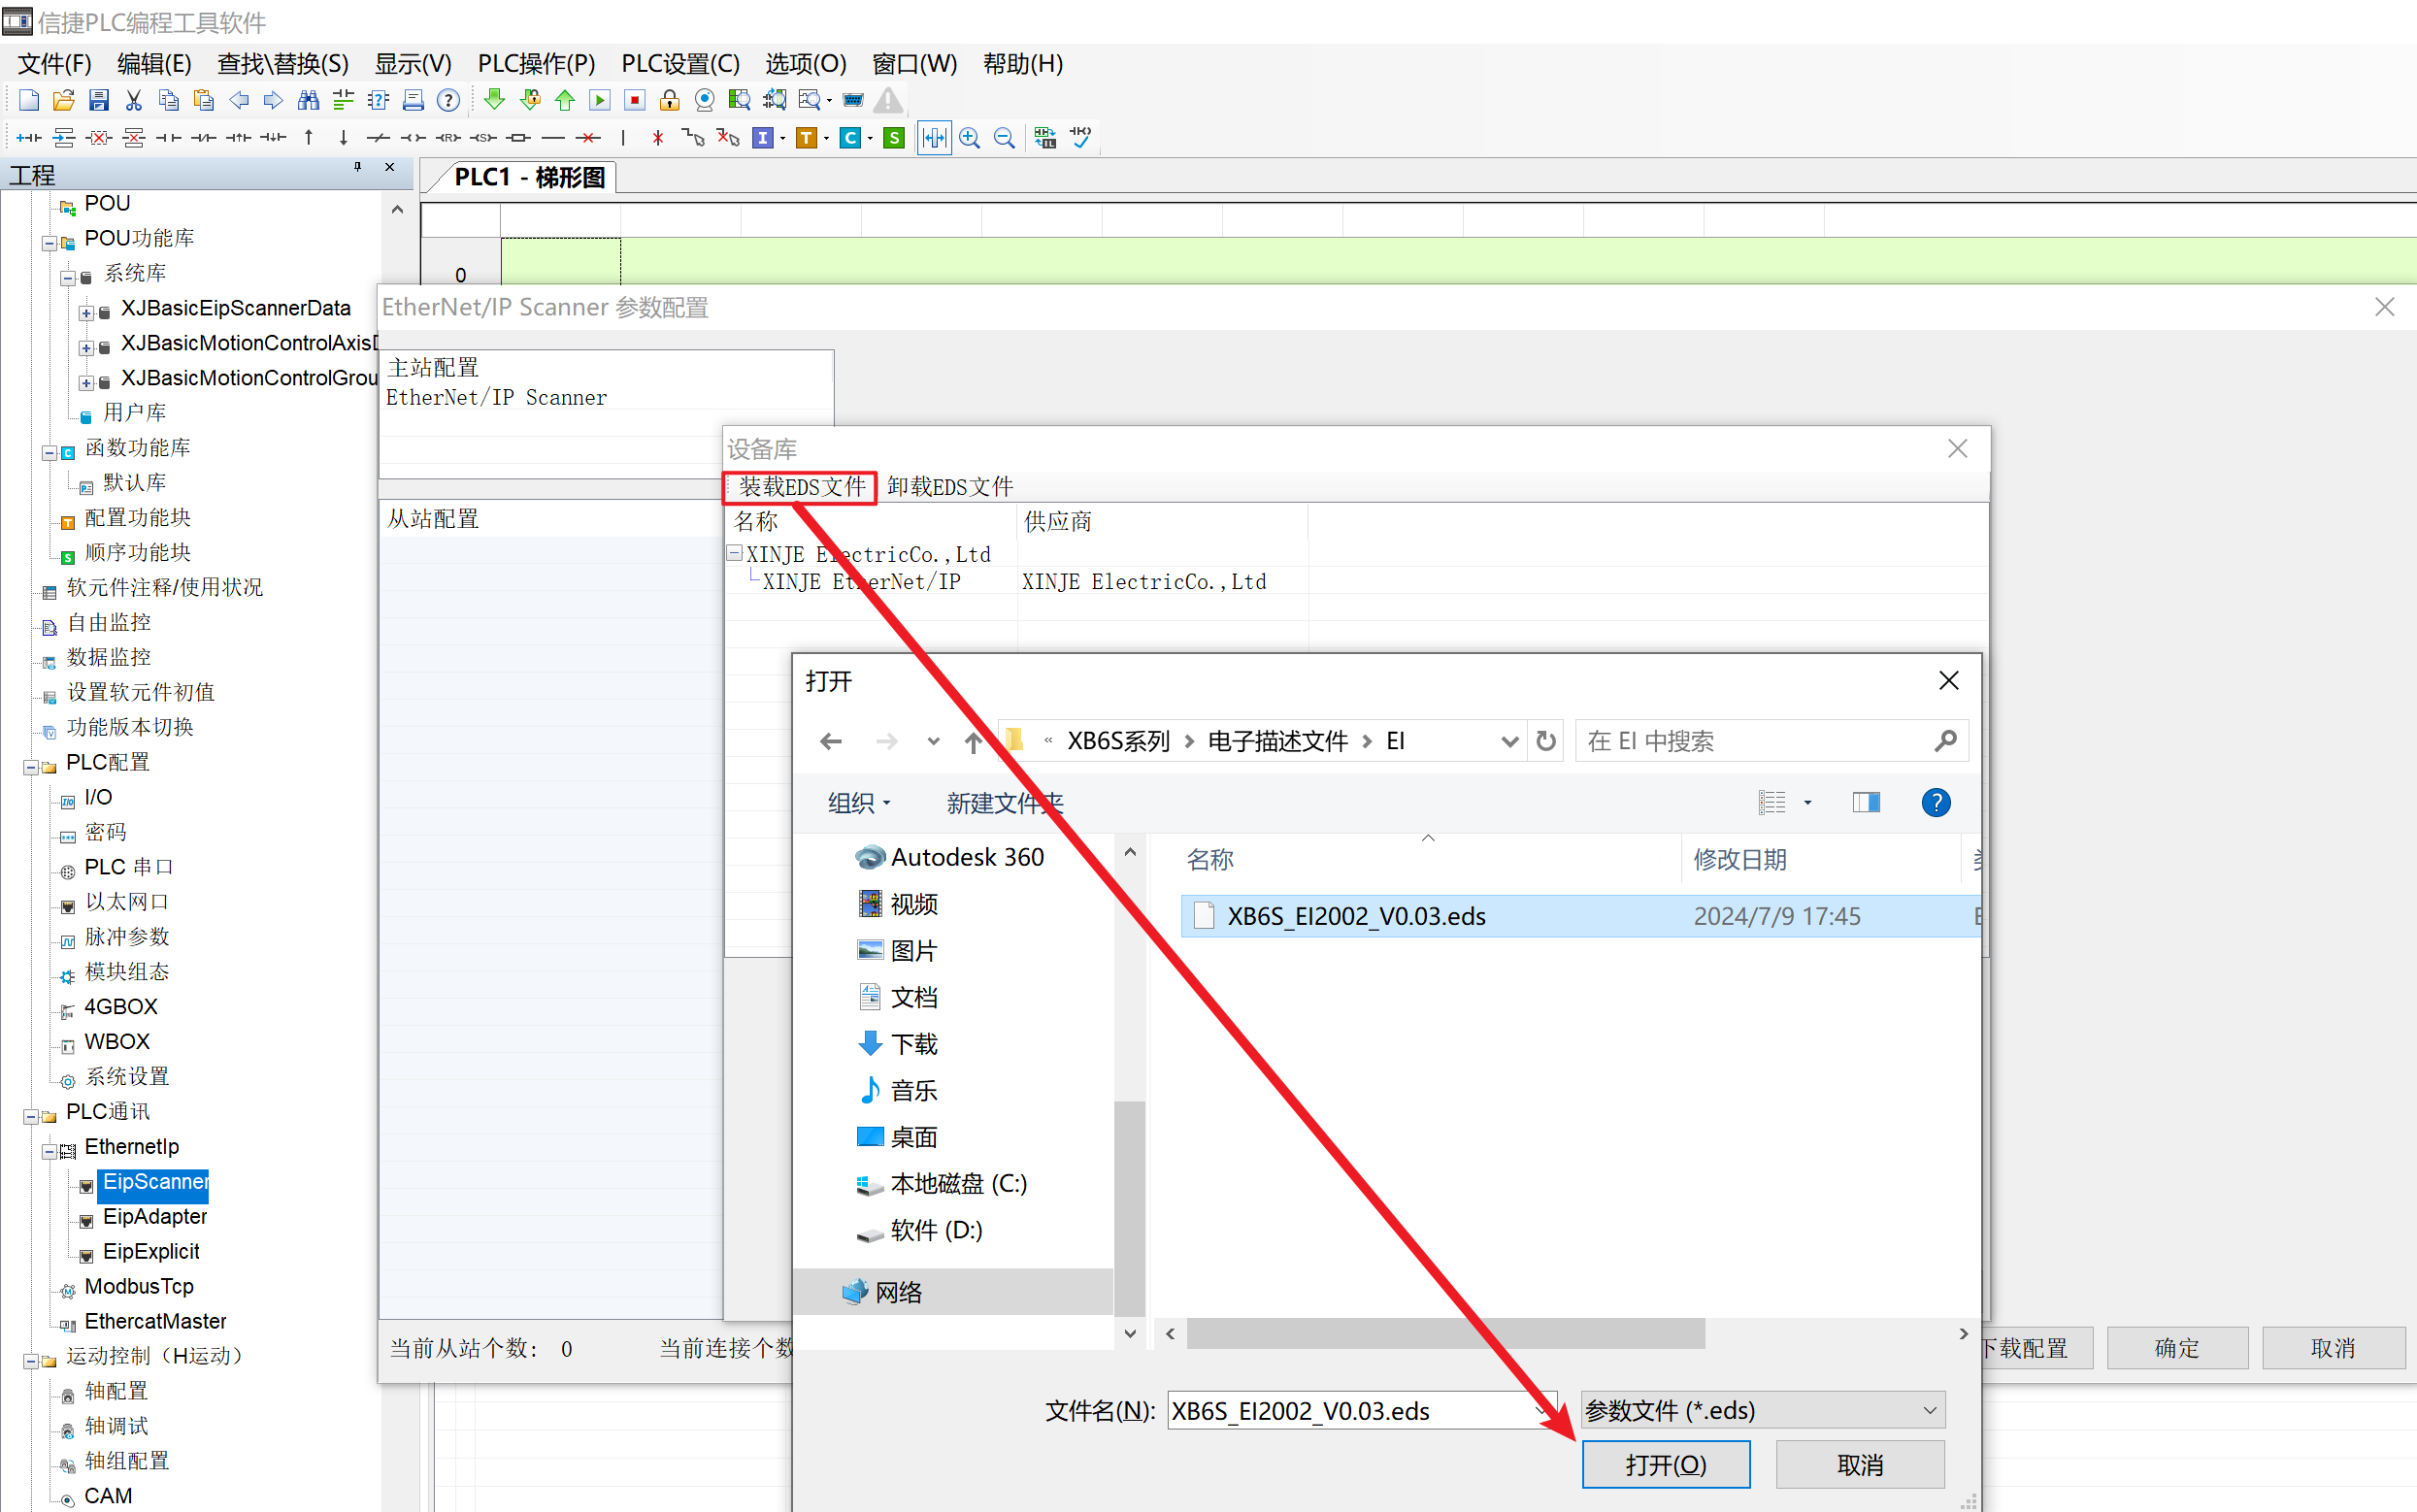
Task: Expand the XJBasicEipScannerData tree node
Action: point(86,313)
